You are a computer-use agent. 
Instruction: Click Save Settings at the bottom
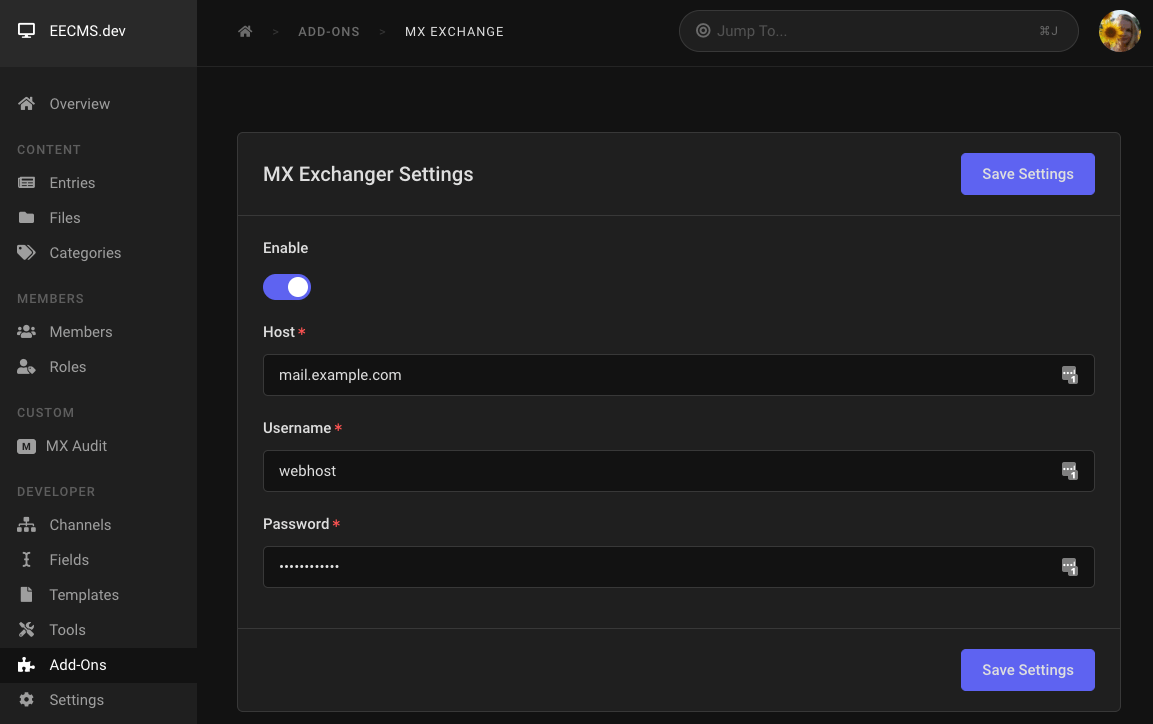[1027, 669]
